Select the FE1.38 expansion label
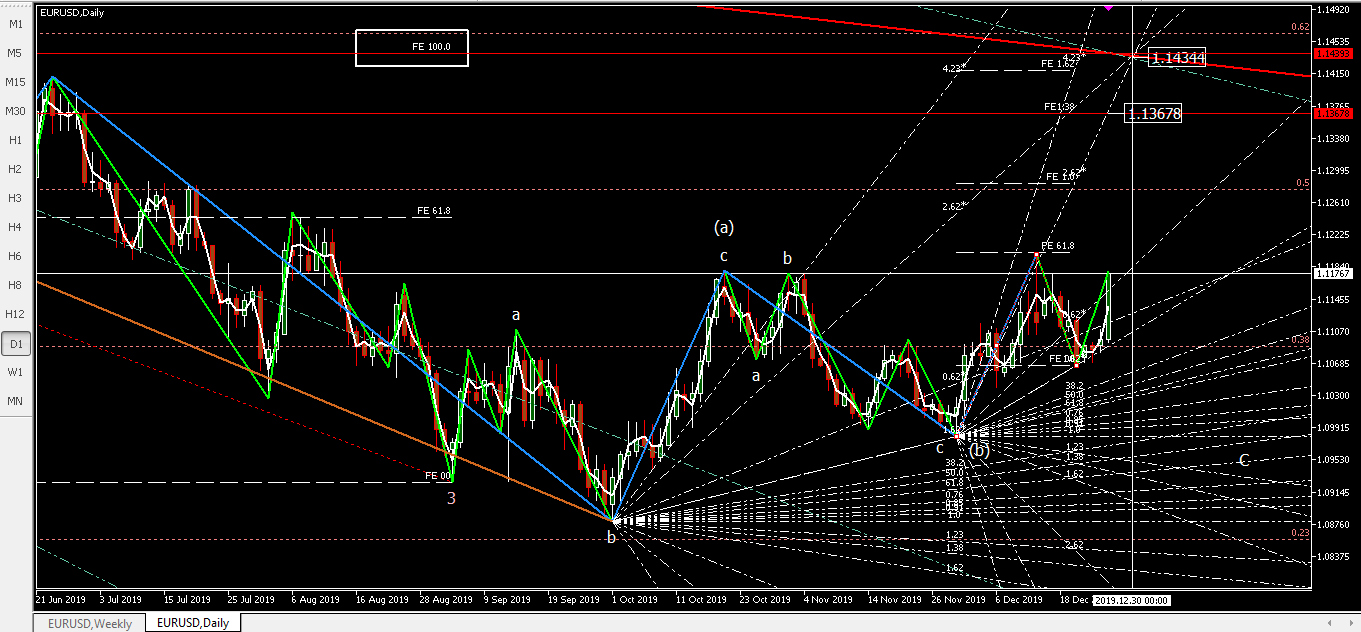Screen dimensions: 1361x632 (x=1059, y=107)
